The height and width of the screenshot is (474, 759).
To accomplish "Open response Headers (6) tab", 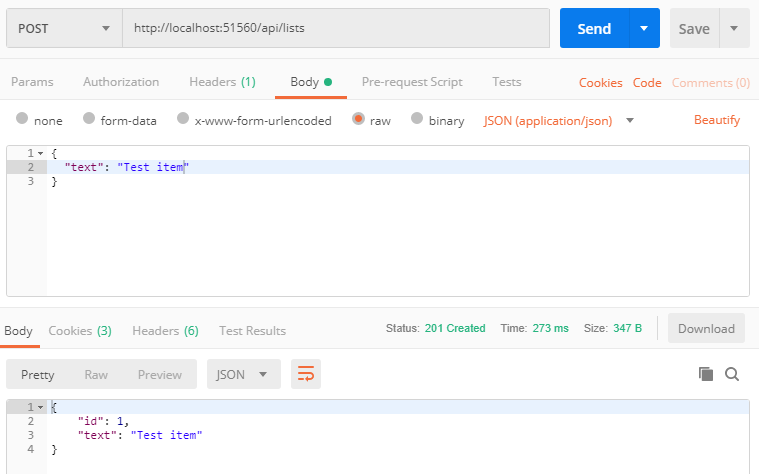I will [x=165, y=330].
